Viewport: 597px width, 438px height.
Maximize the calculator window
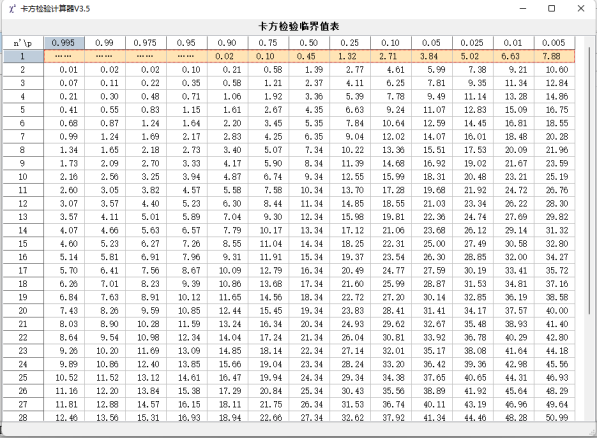point(551,8)
